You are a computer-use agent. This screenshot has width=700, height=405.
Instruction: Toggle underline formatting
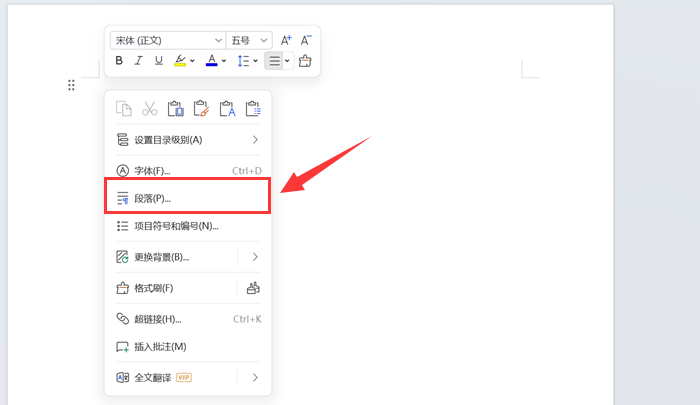pyautogui.click(x=158, y=61)
